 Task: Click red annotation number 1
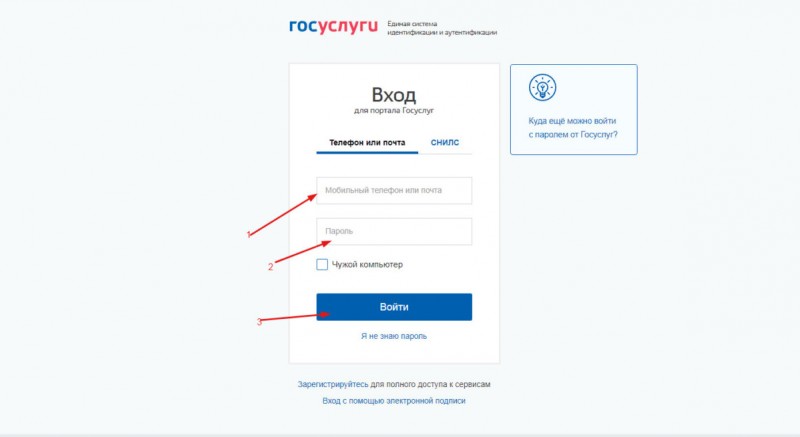[248, 235]
